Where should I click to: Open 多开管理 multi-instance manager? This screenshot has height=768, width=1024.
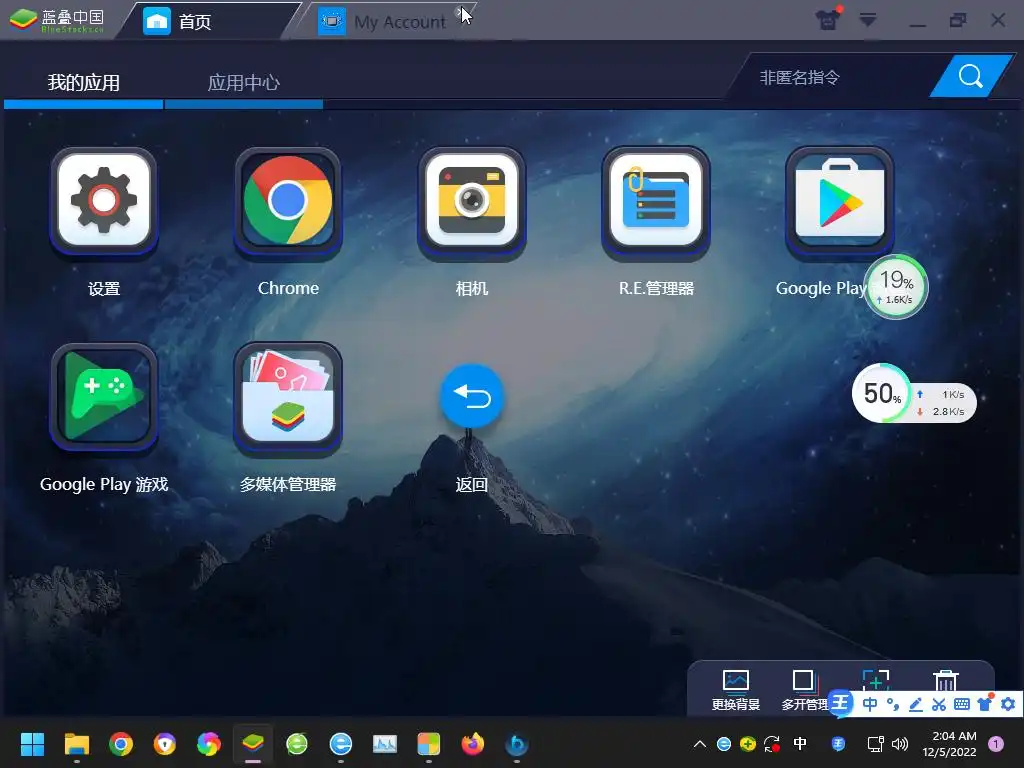pyautogui.click(x=803, y=690)
